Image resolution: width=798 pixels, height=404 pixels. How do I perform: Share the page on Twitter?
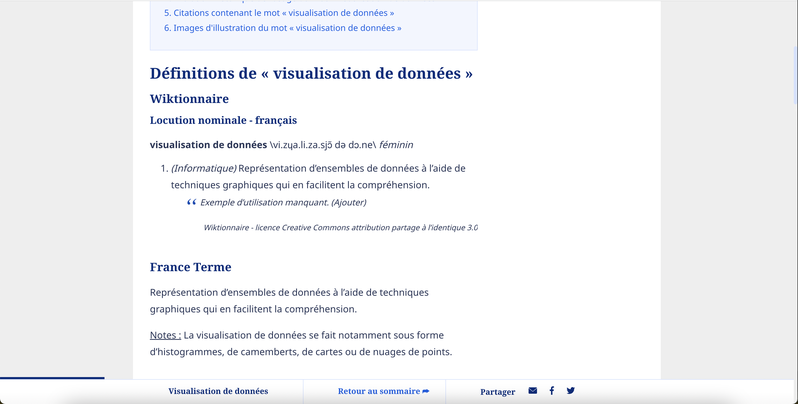tap(570, 391)
